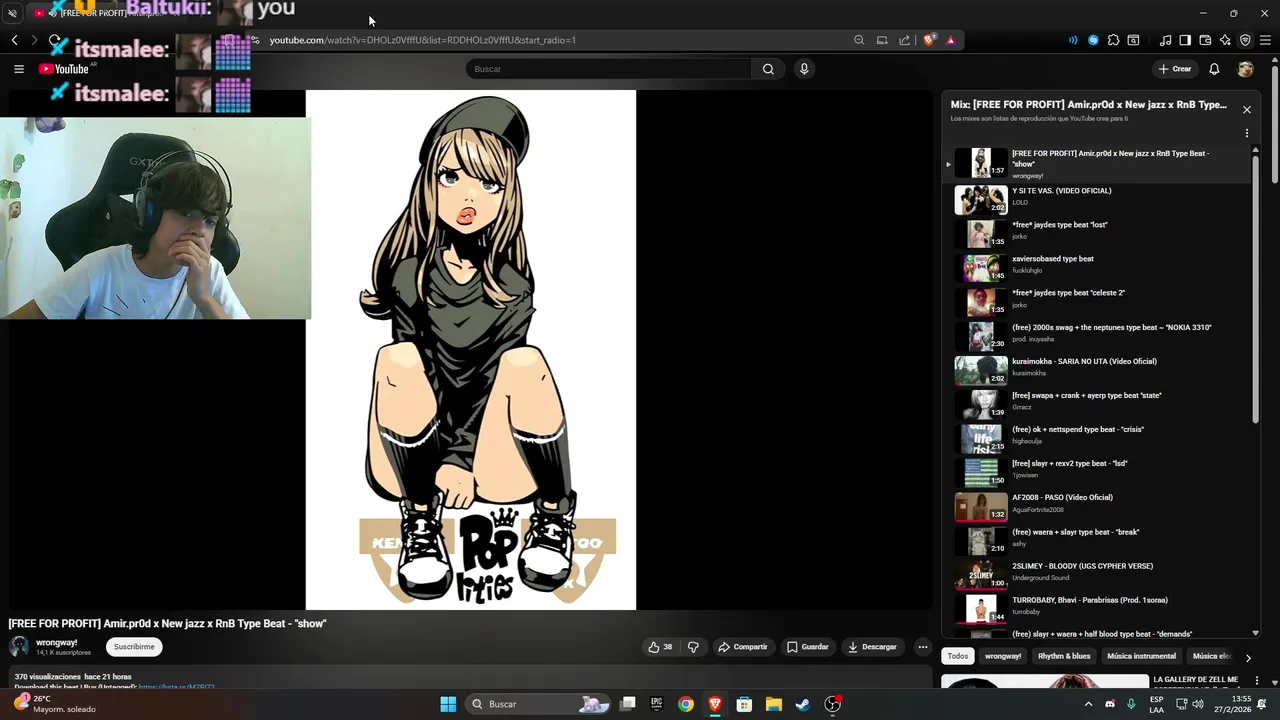Open YouTube notifications bell
Screen dimensions: 1280x720
click(1214, 69)
